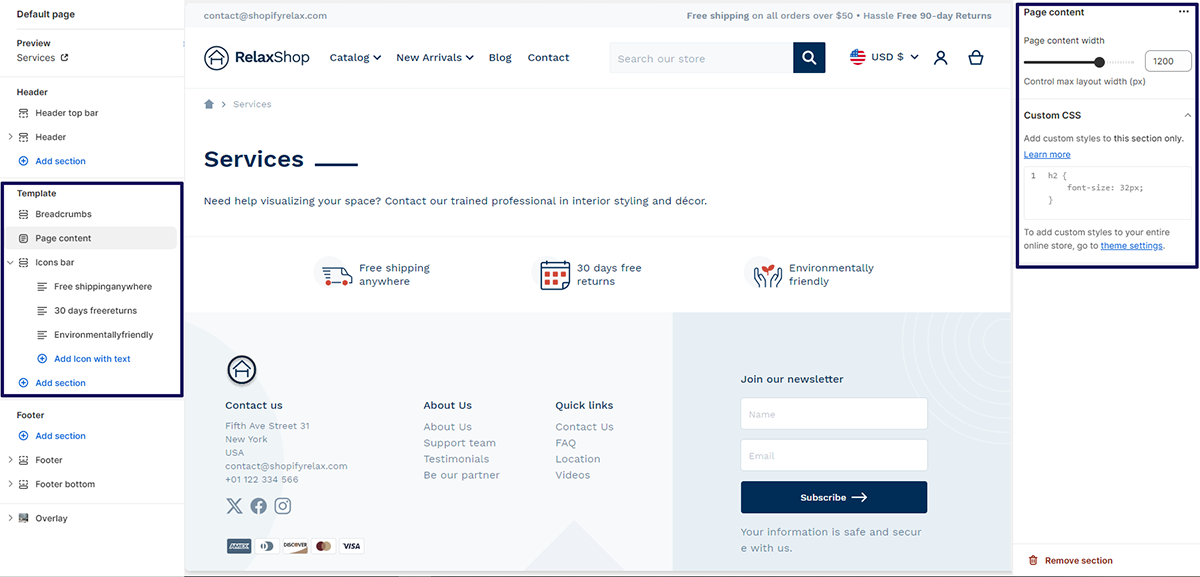Click the three-dots menu in the Page content panel

[x=1185, y=12]
